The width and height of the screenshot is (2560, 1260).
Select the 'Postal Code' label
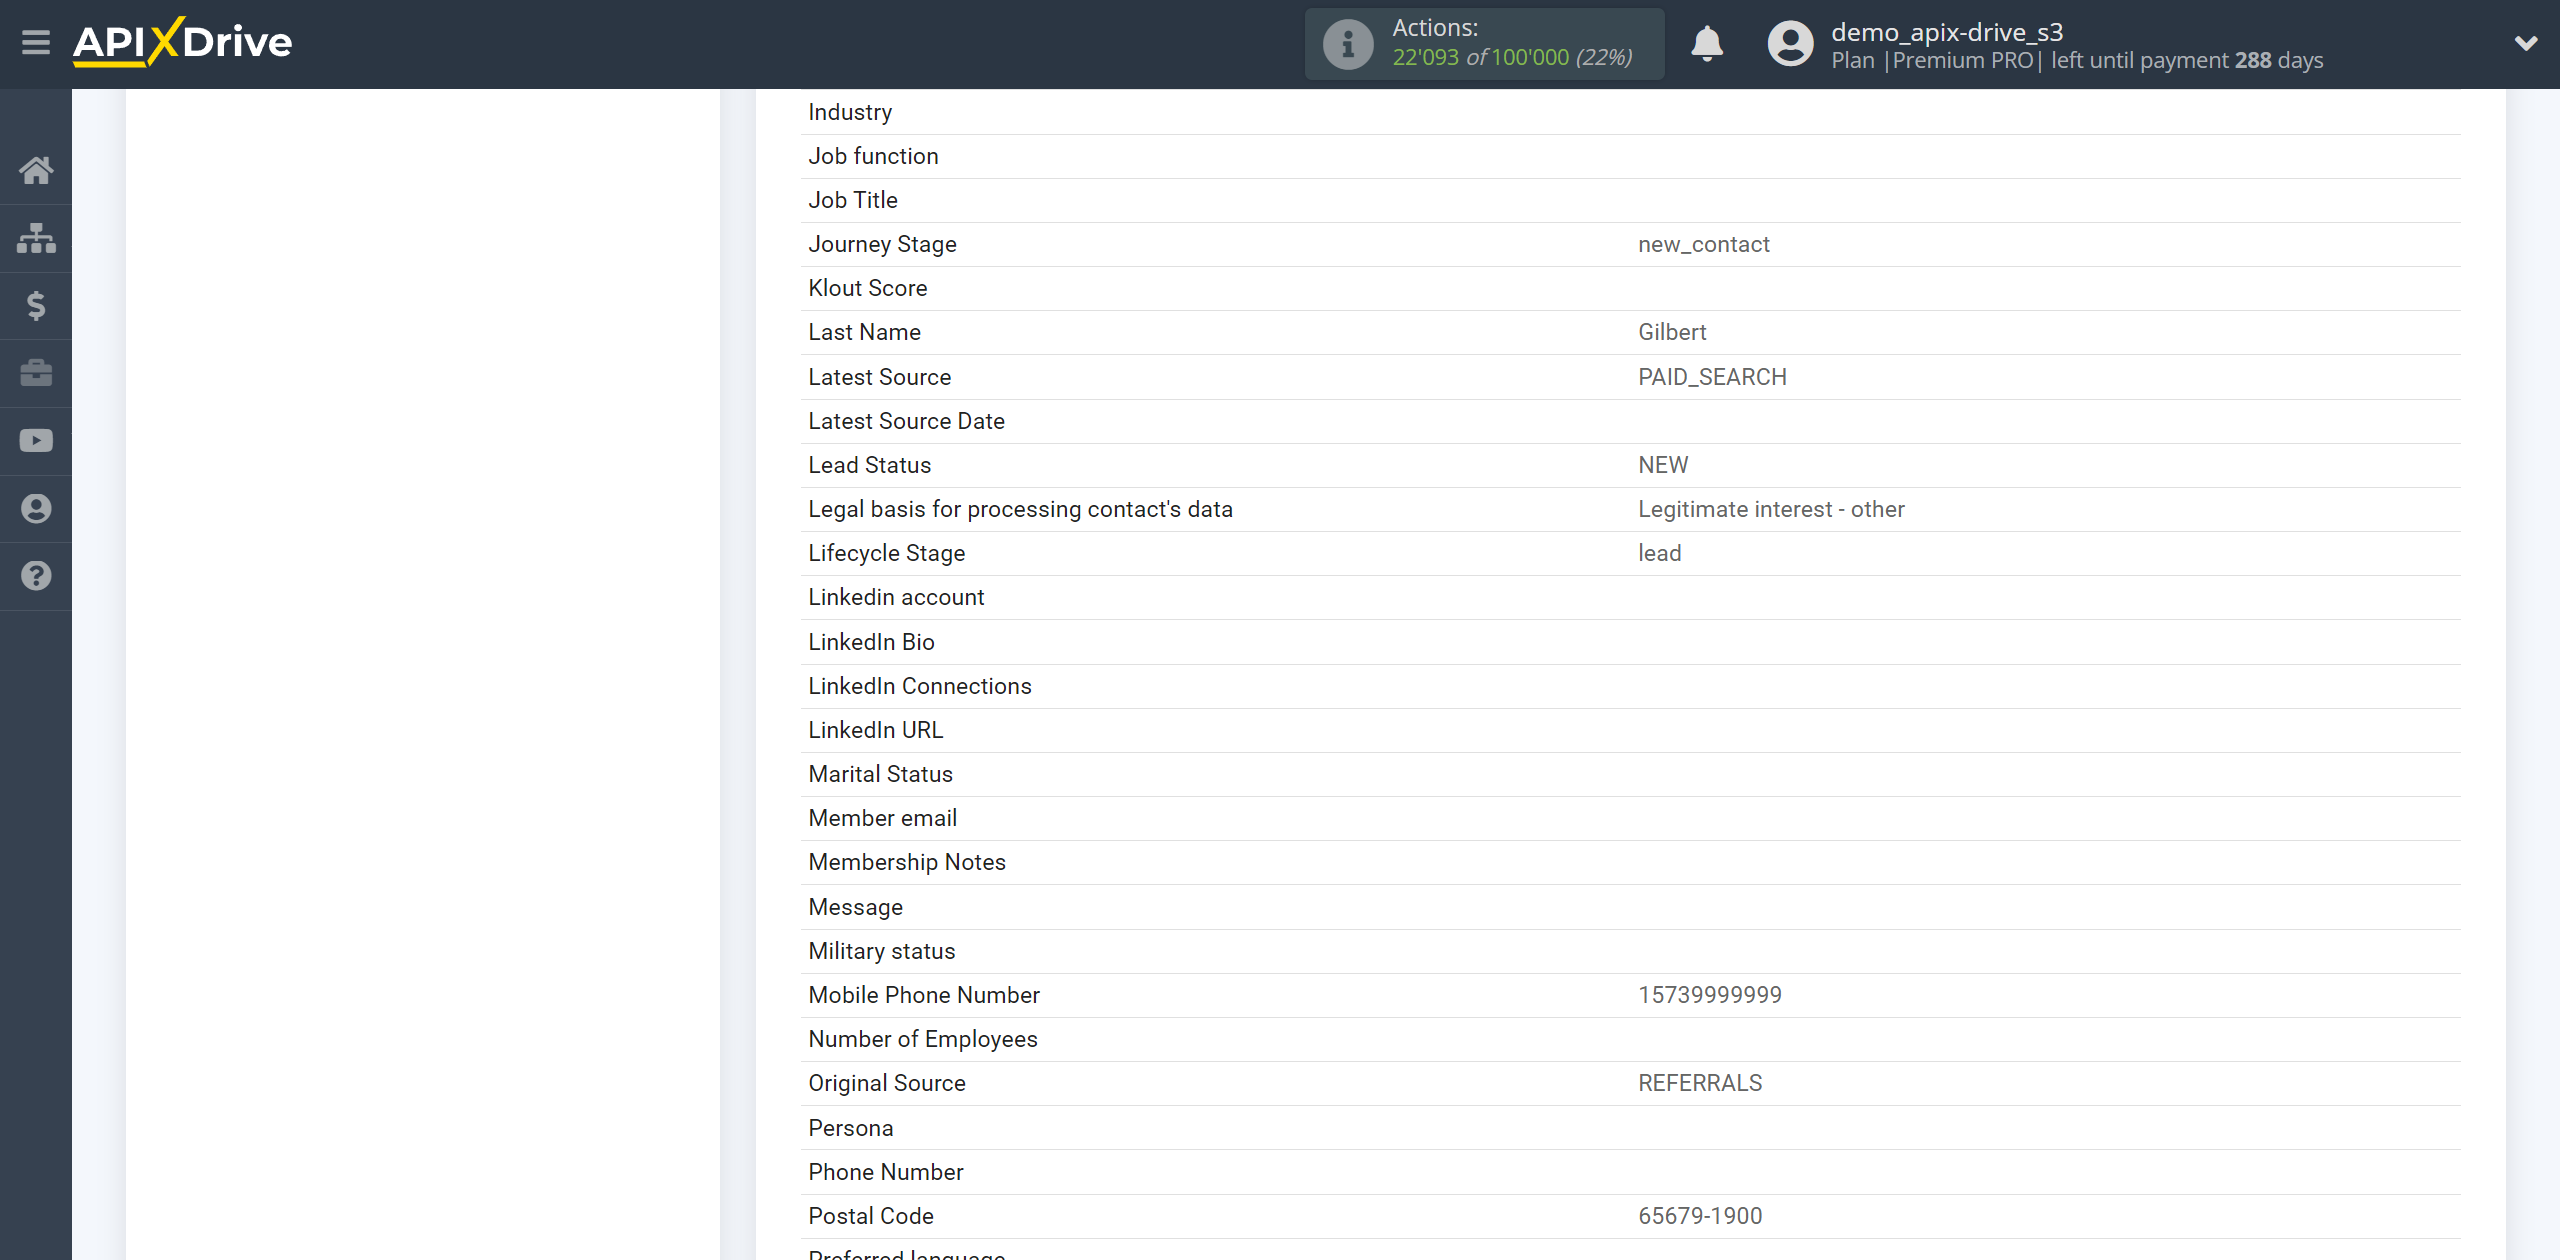click(871, 1216)
